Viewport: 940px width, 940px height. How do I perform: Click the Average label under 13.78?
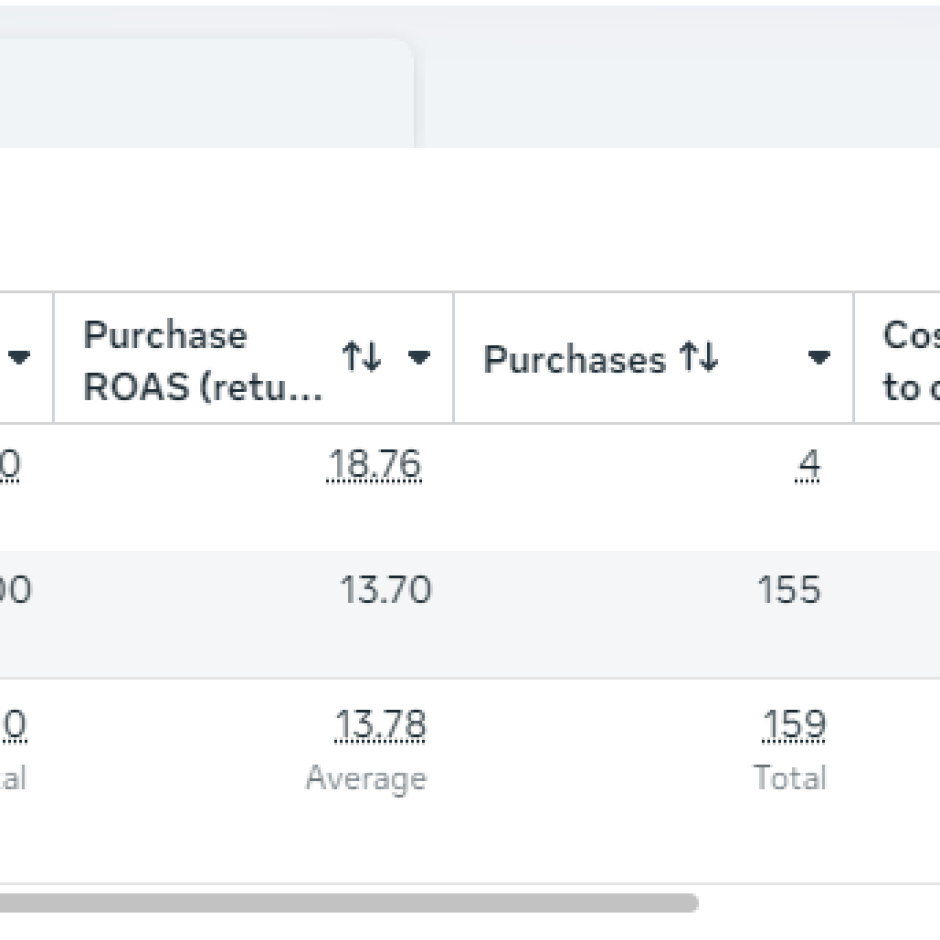pos(366,779)
